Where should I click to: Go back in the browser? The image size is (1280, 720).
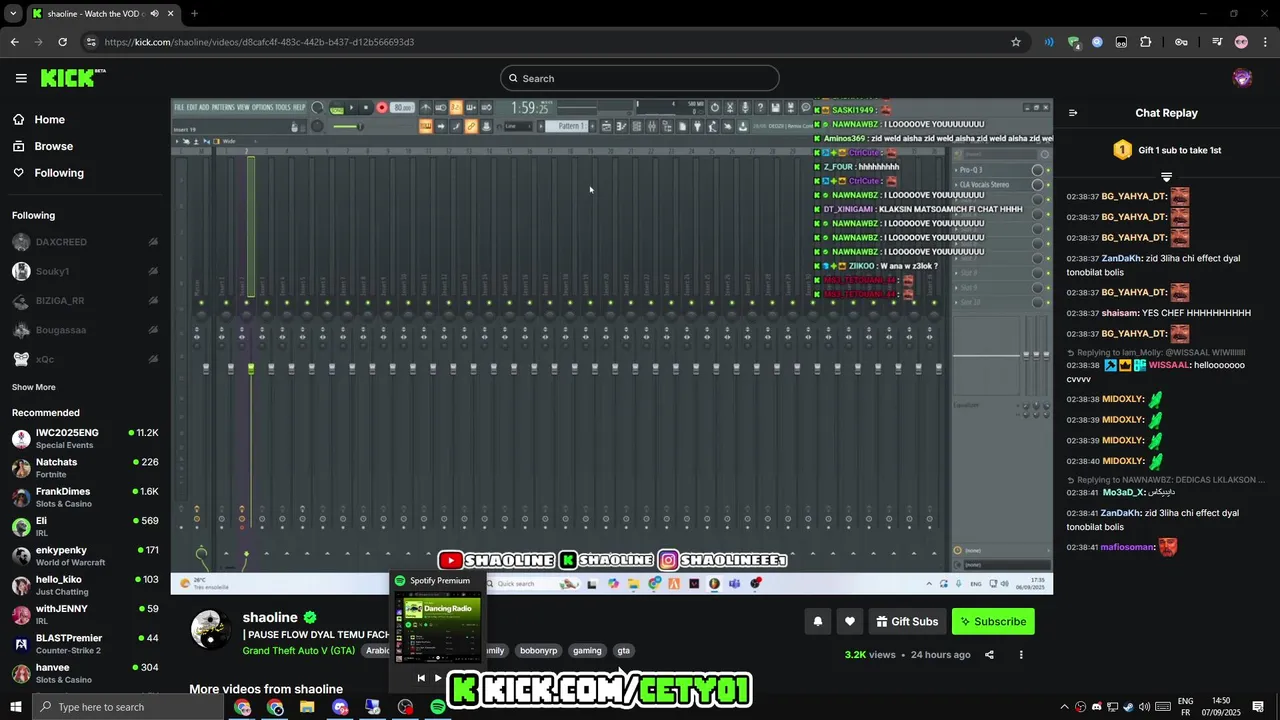[x=14, y=42]
